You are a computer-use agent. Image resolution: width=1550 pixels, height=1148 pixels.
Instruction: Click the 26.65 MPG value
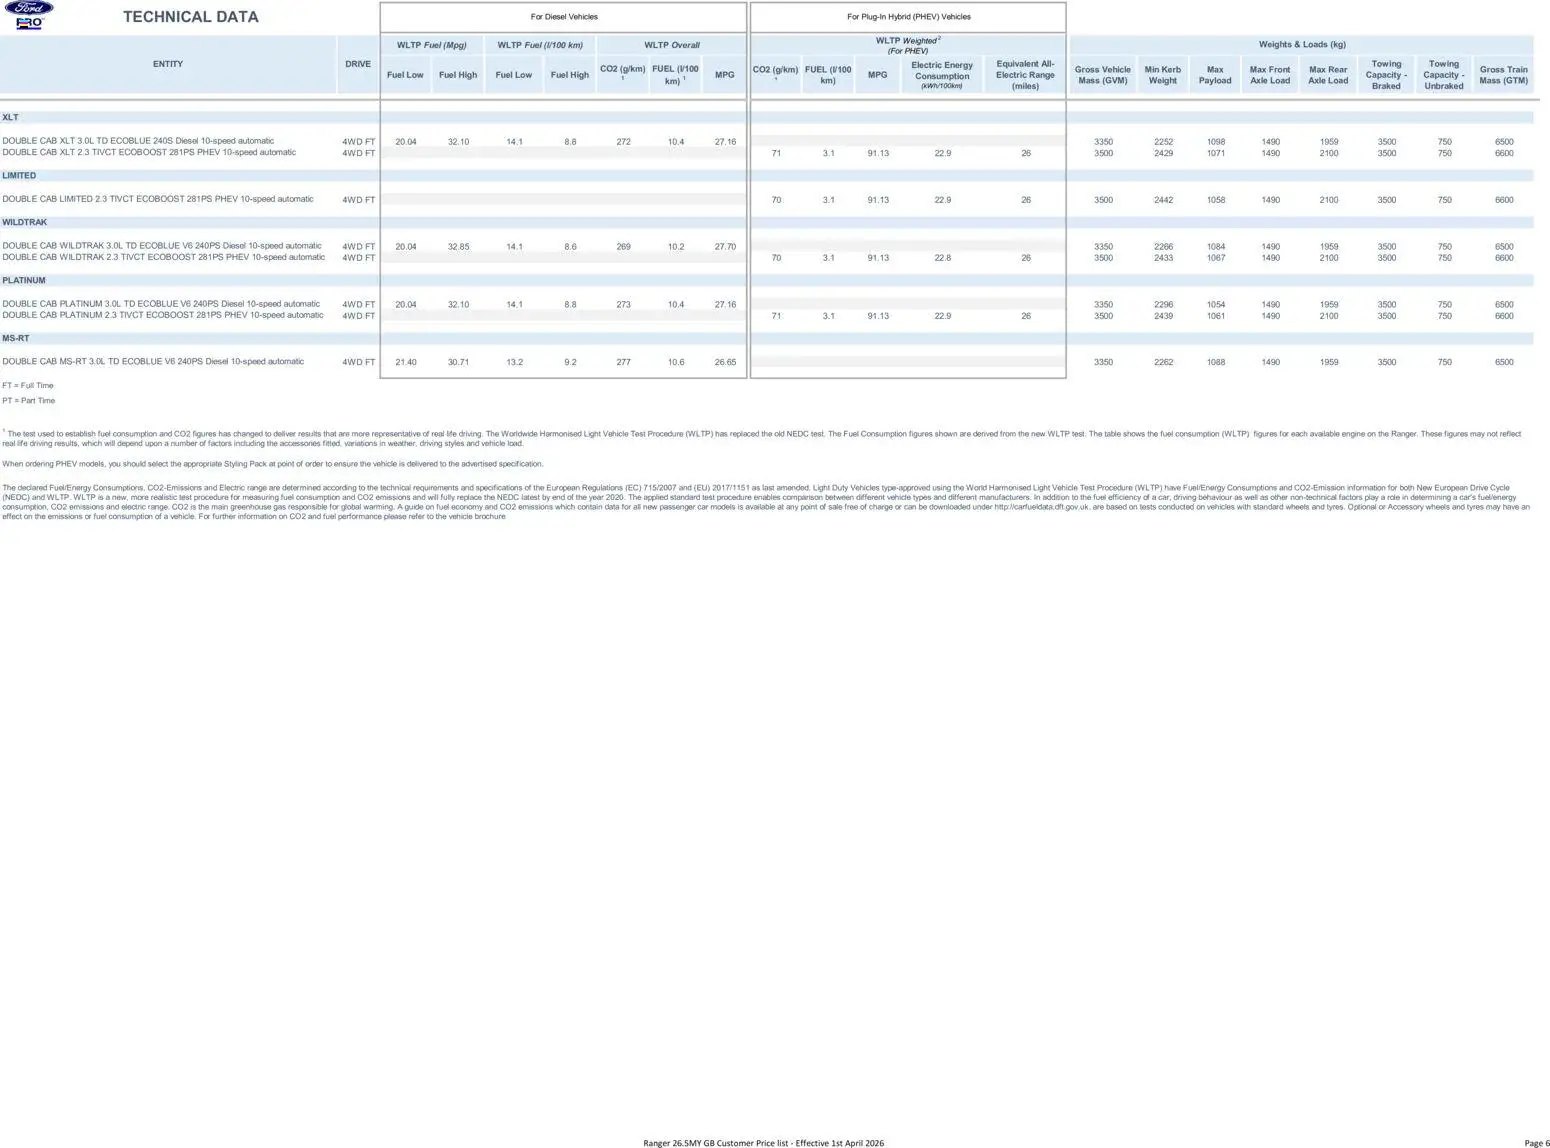(x=725, y=363)
